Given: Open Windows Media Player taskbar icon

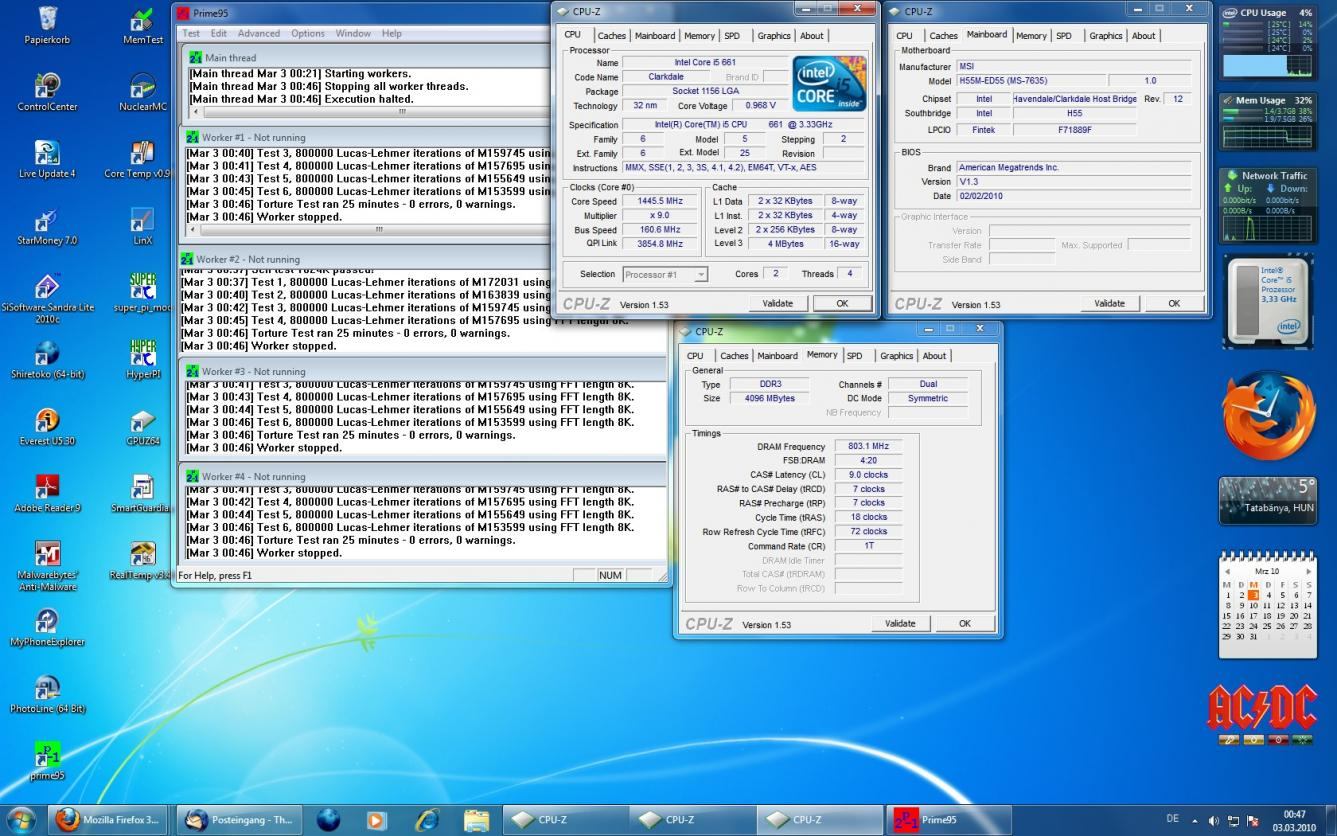Looking at the screenshot, I should 377,819.
